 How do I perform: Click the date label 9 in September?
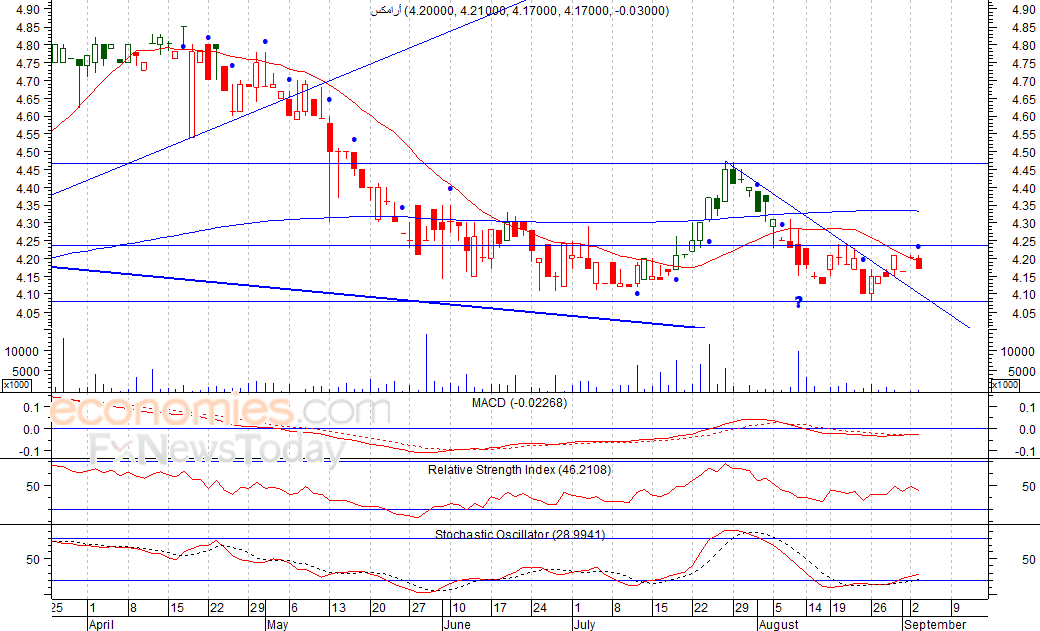[x=956, y=608]
